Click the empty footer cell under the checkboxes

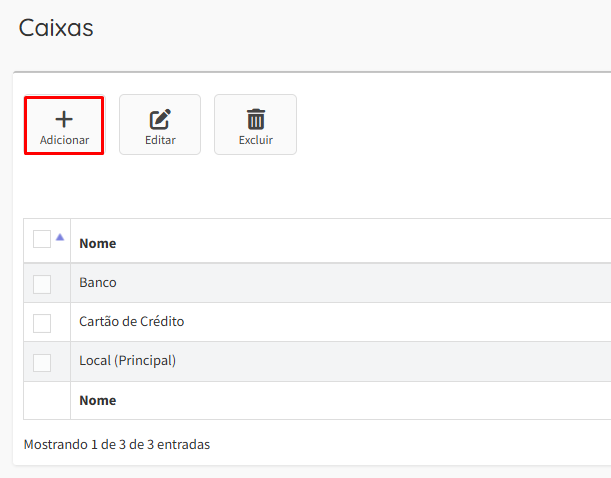click(46, 400)
